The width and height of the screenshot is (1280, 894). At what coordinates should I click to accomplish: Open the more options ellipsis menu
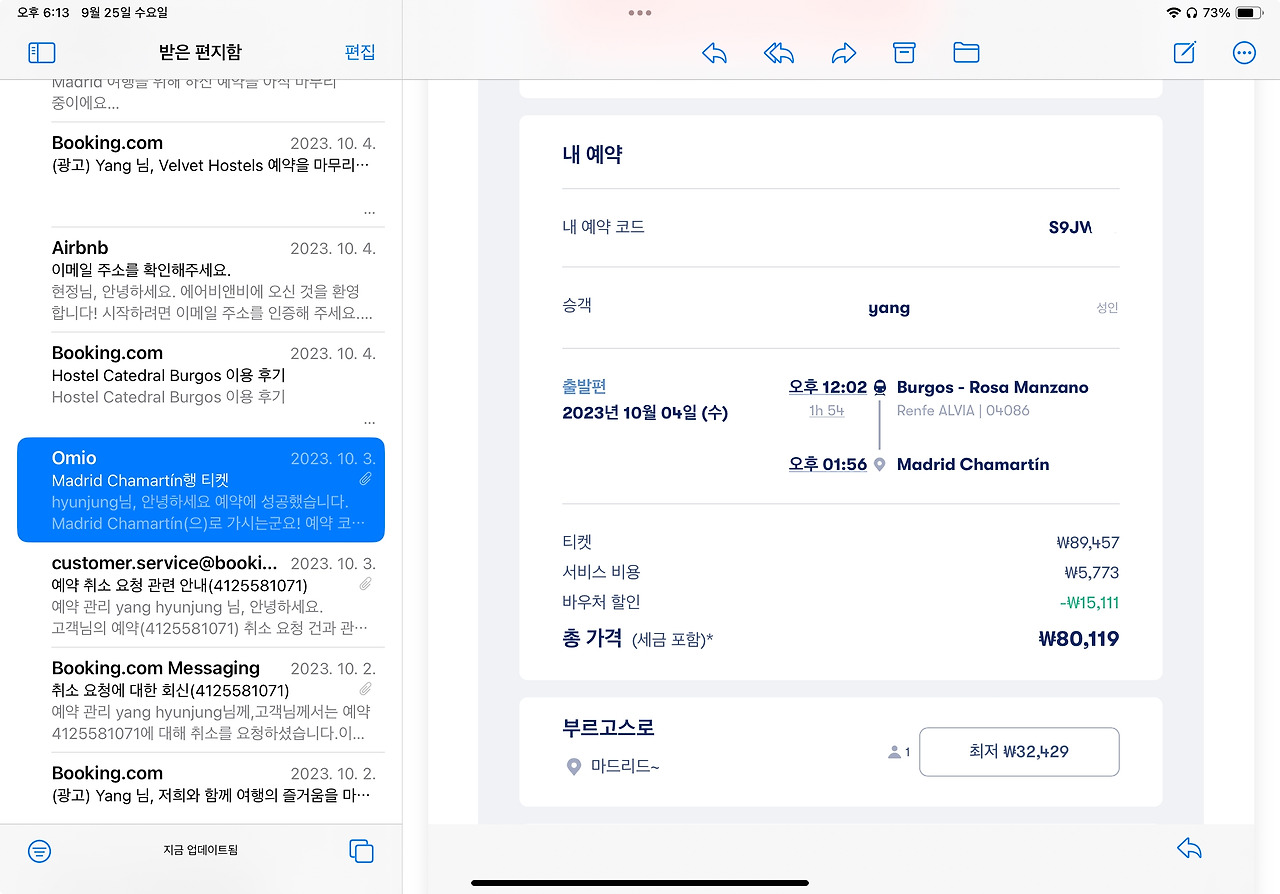tap(1245, 53)
